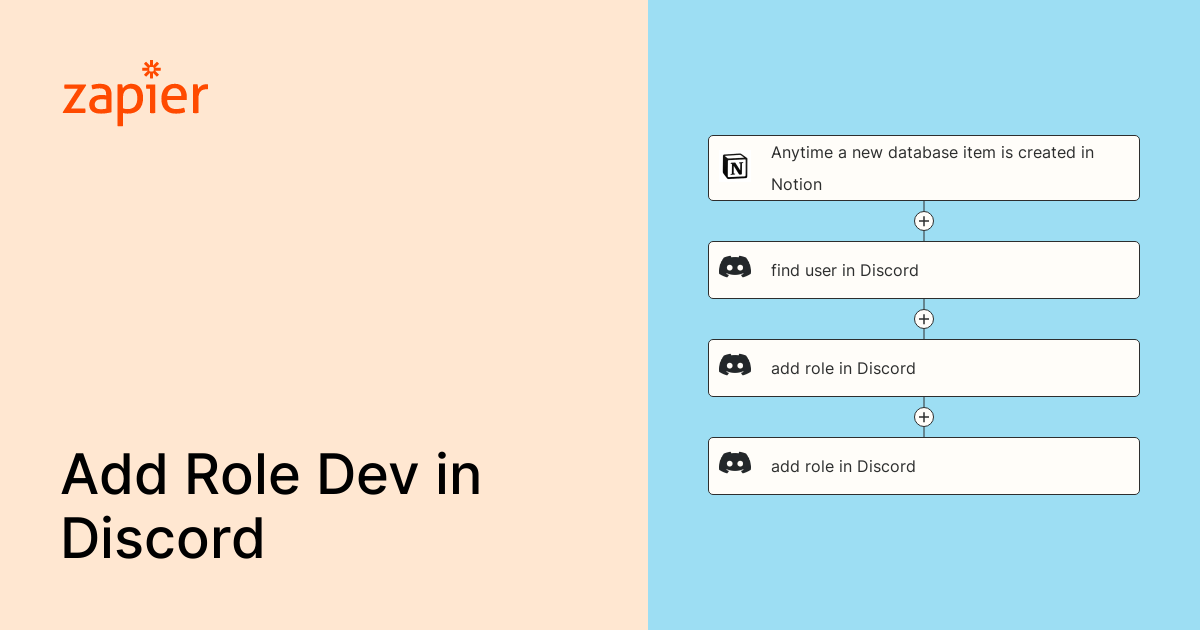Click the 'Add Role Dev in Discord' title
This screenshot has height=630, width=1200.
272,505
